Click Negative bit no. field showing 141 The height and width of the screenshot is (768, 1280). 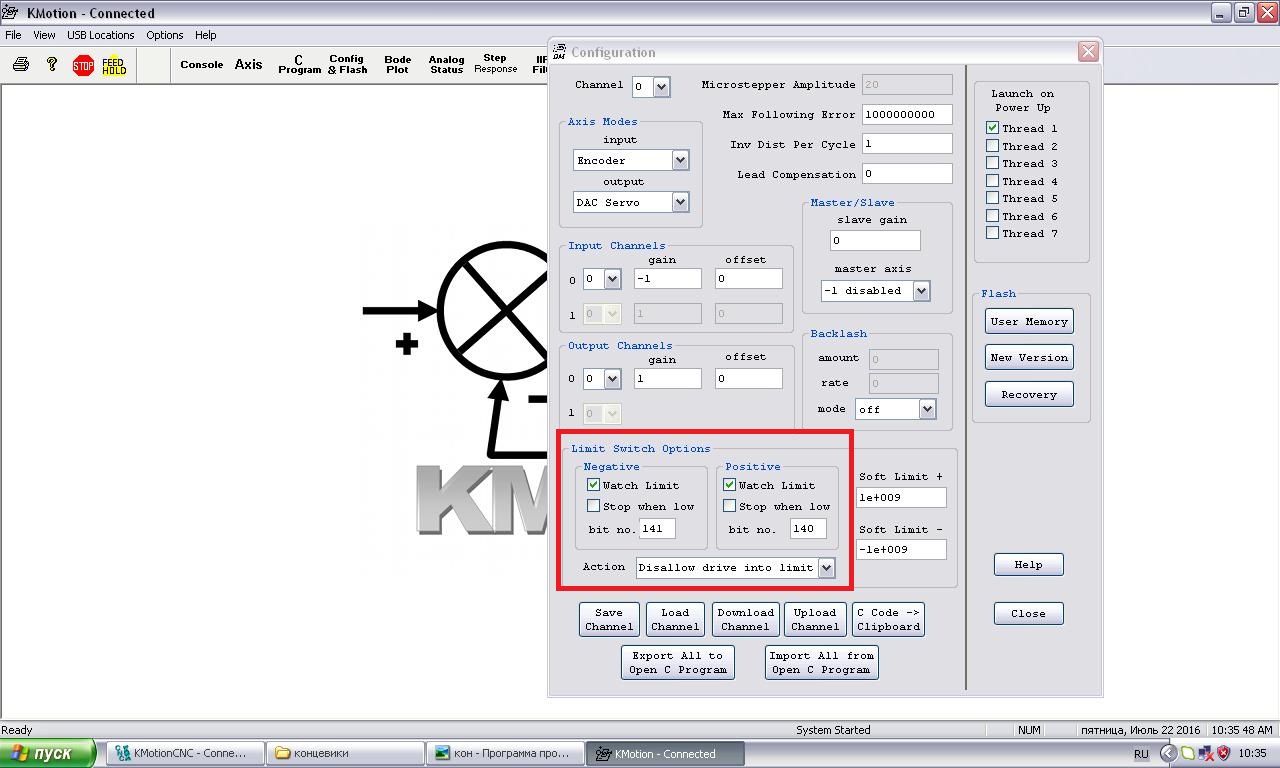pos(657,528)
